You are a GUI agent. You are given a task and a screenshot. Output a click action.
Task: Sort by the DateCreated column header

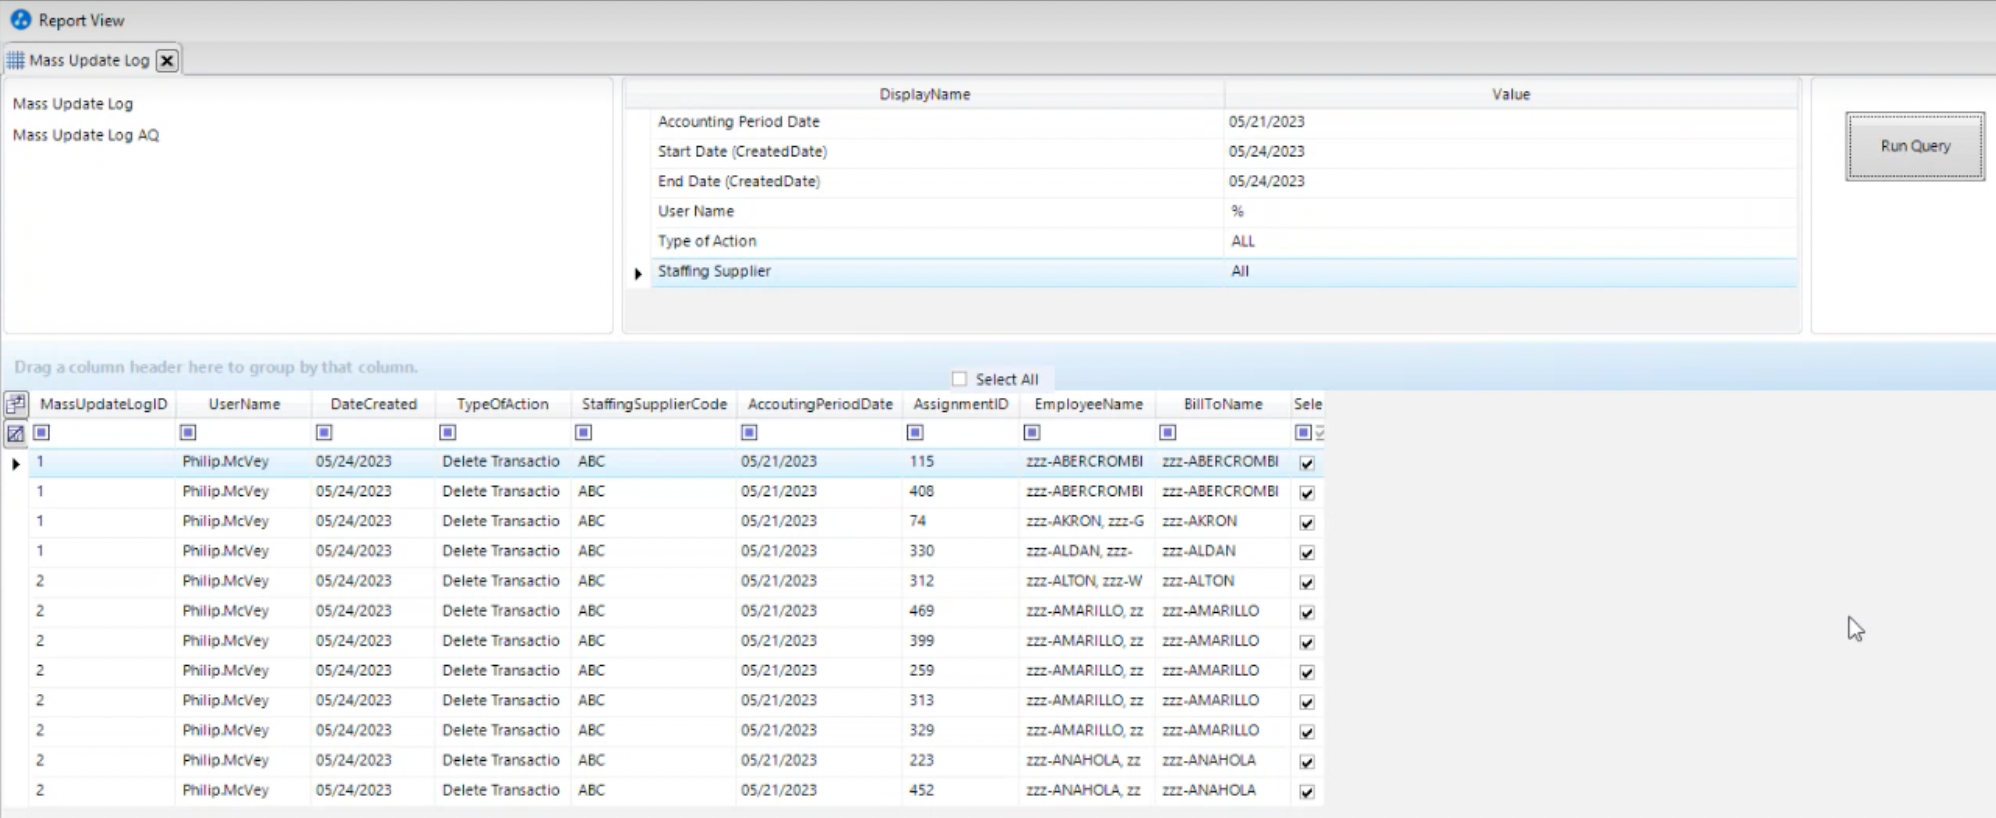[374, 404]
